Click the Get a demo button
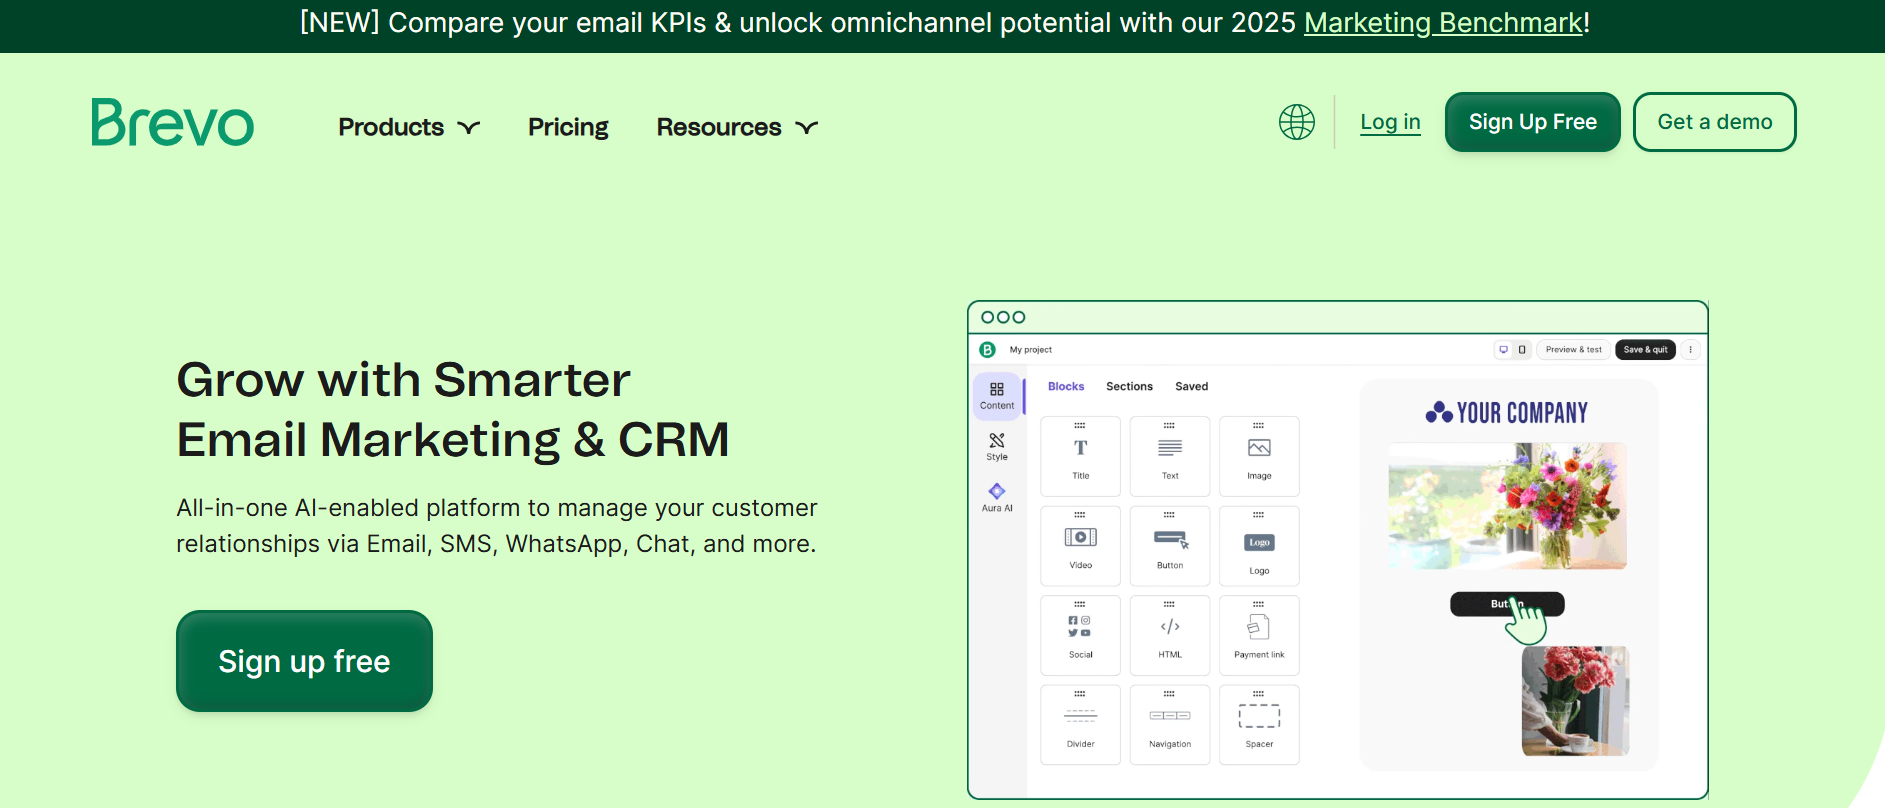 [x=1714, y=122]
